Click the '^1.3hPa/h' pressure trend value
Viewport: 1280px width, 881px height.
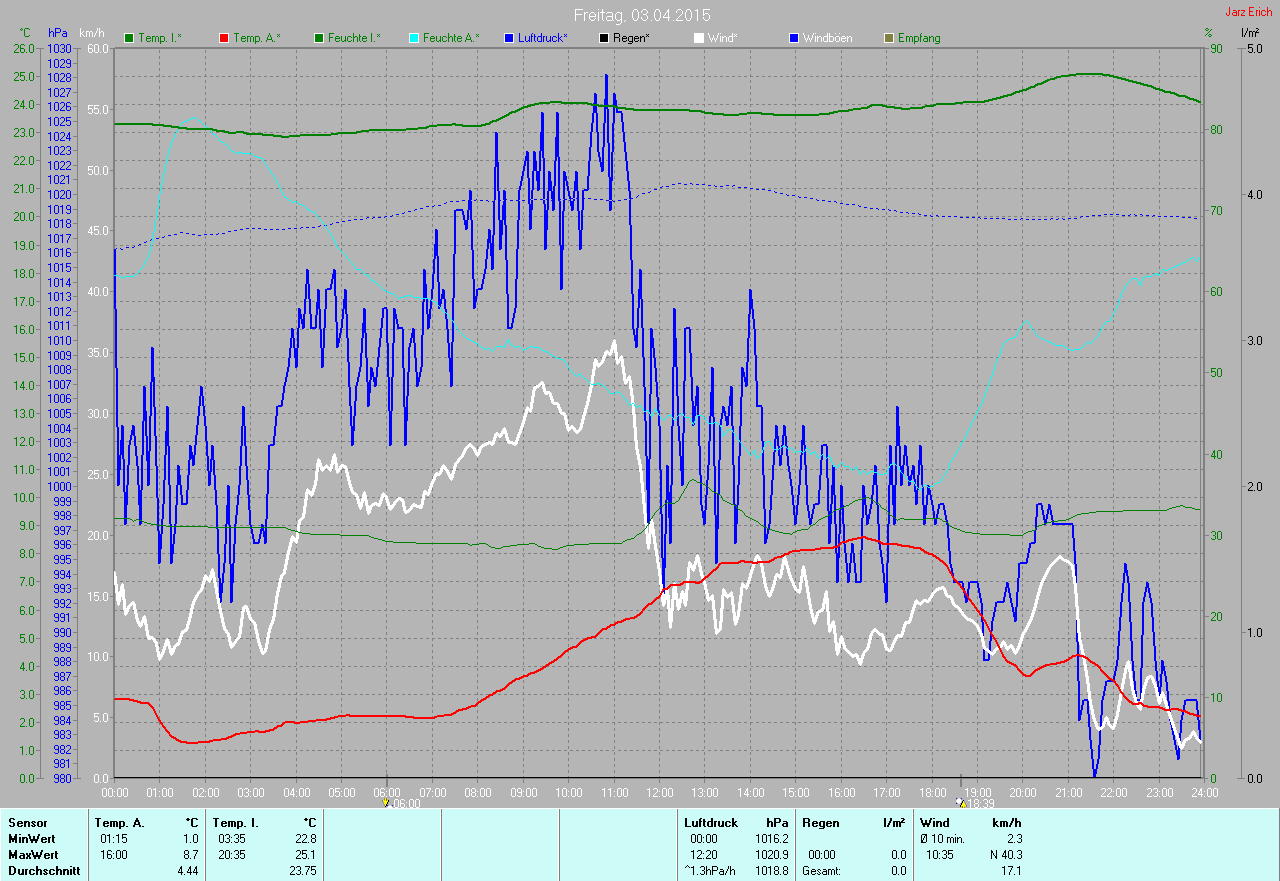click(712, 871)
